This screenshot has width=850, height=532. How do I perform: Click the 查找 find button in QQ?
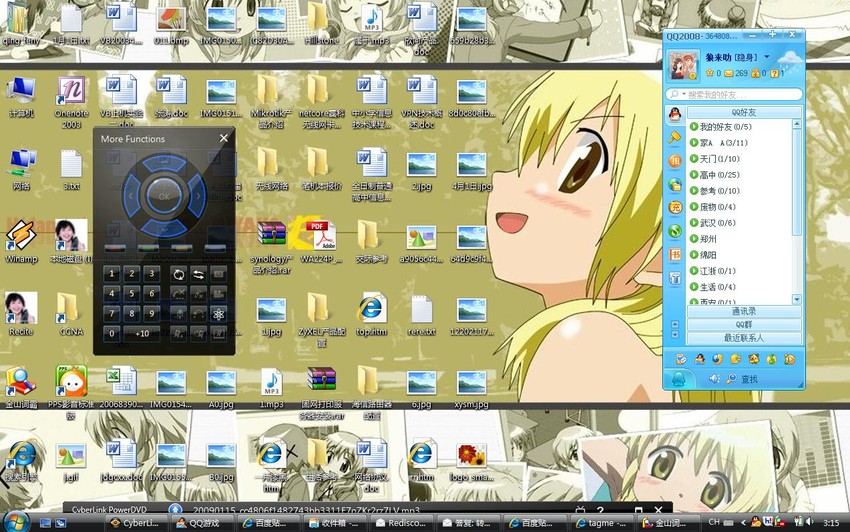743,379
